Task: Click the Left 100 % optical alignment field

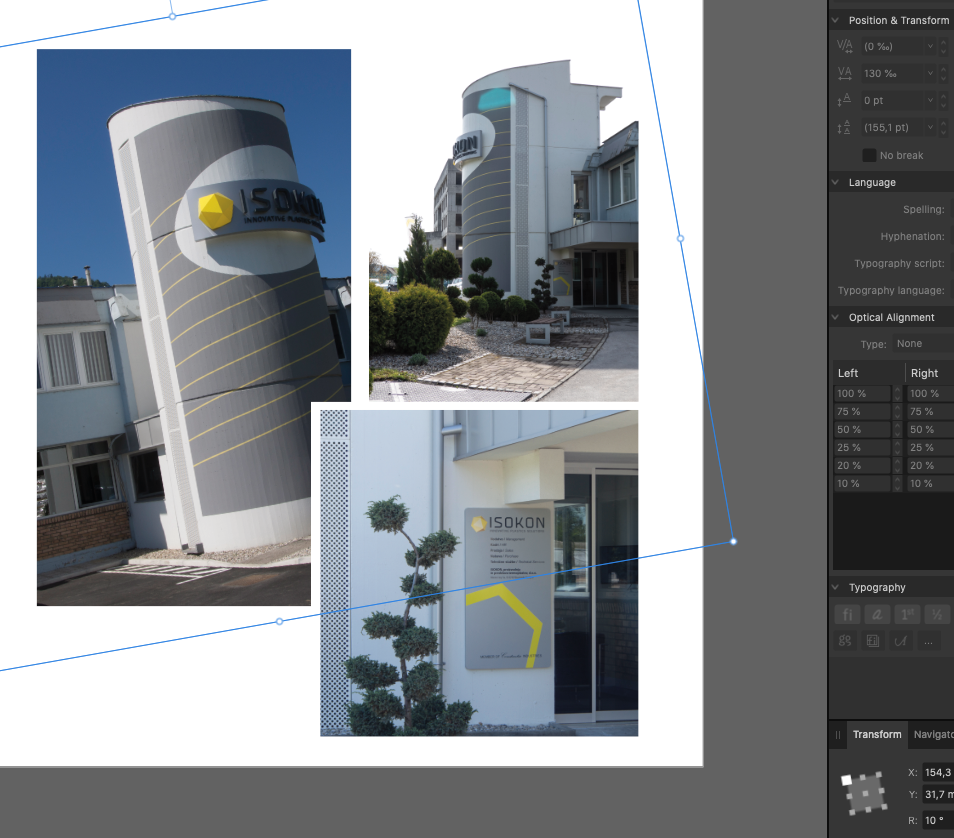Action: [862, 394]
